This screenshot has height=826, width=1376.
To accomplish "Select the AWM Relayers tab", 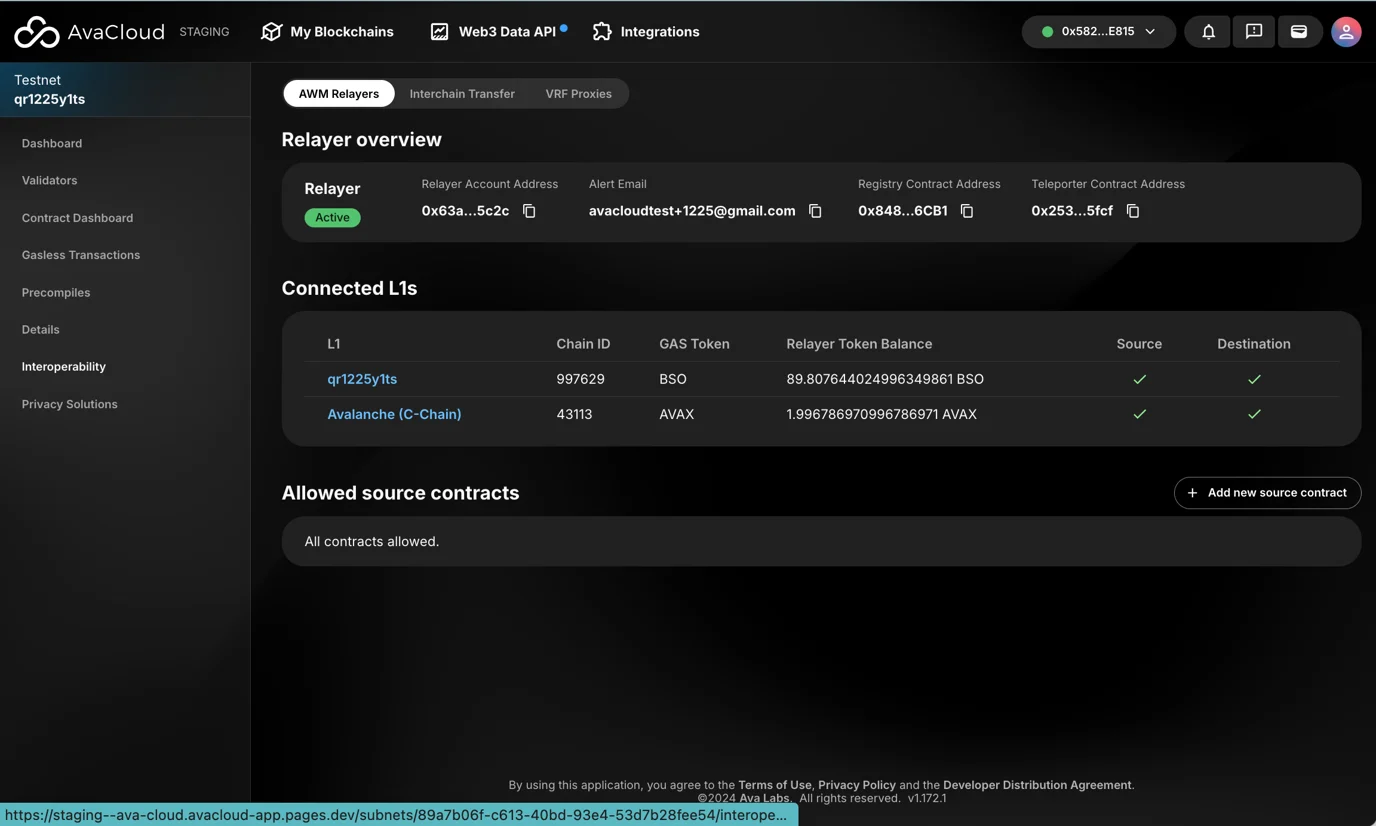I will pyautogui.click(x=339, y=94).
